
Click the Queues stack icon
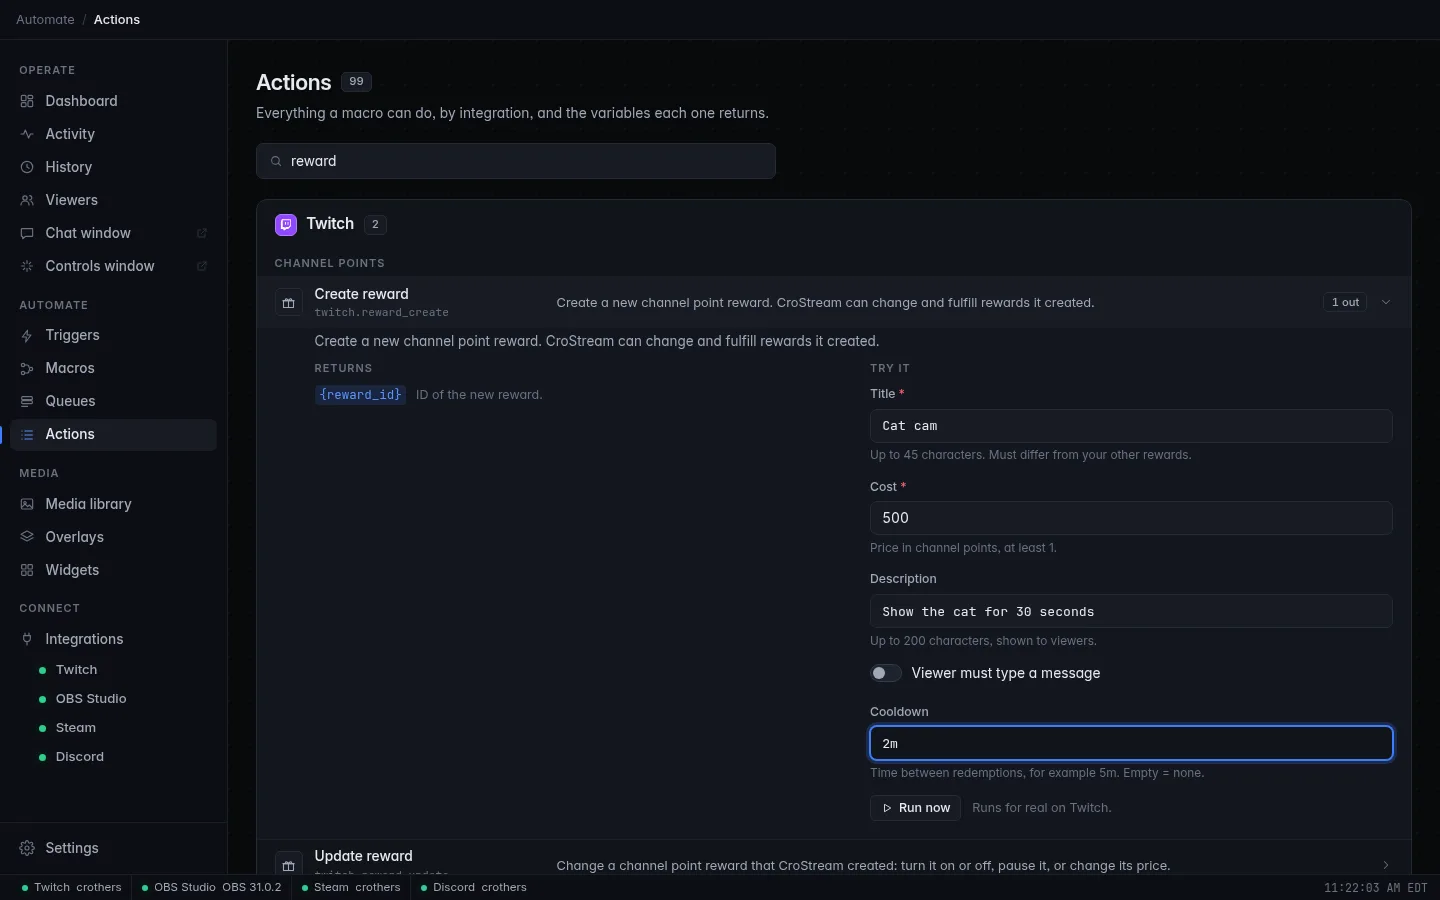coord(27,401)
